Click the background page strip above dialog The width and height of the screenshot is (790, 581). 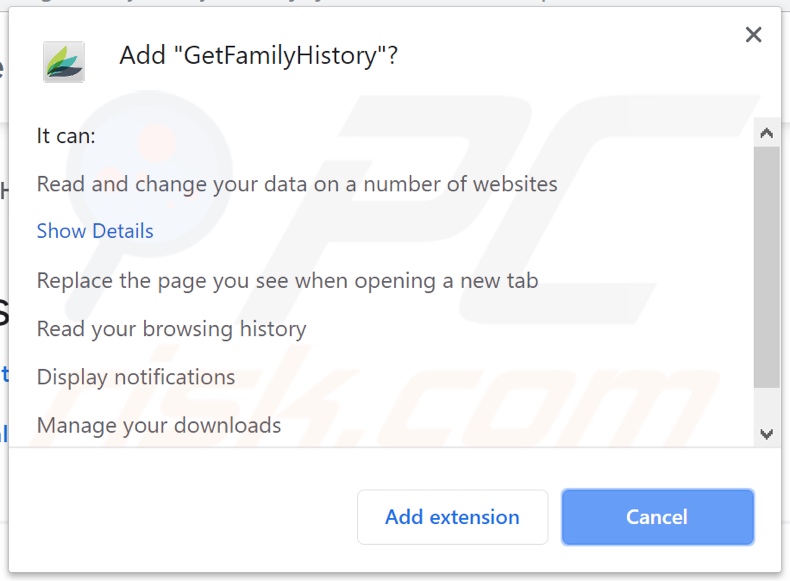pyautogui.click(x=400, y=3)
